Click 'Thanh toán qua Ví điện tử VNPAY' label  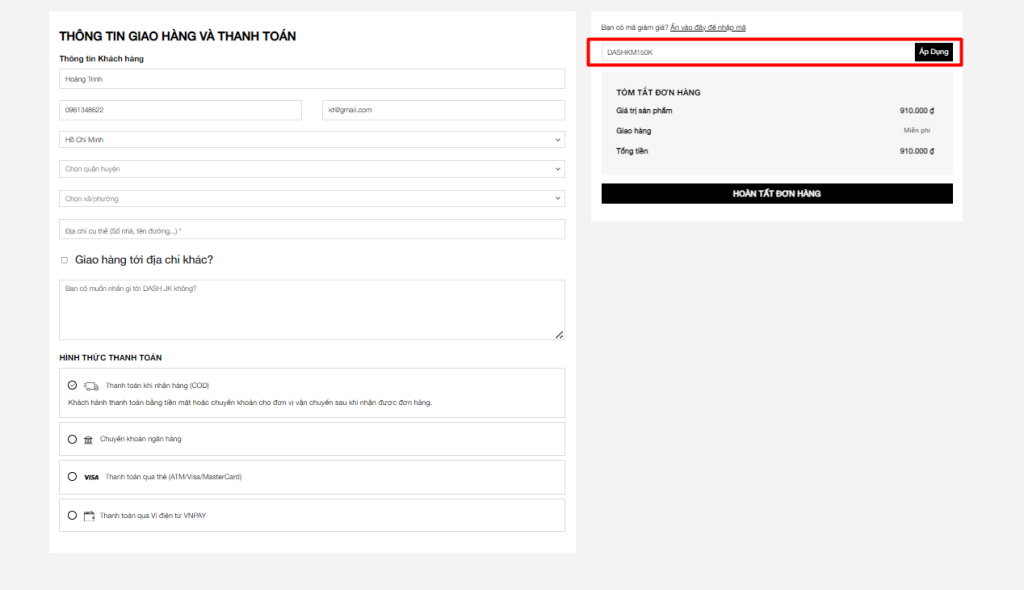[153, 516]
